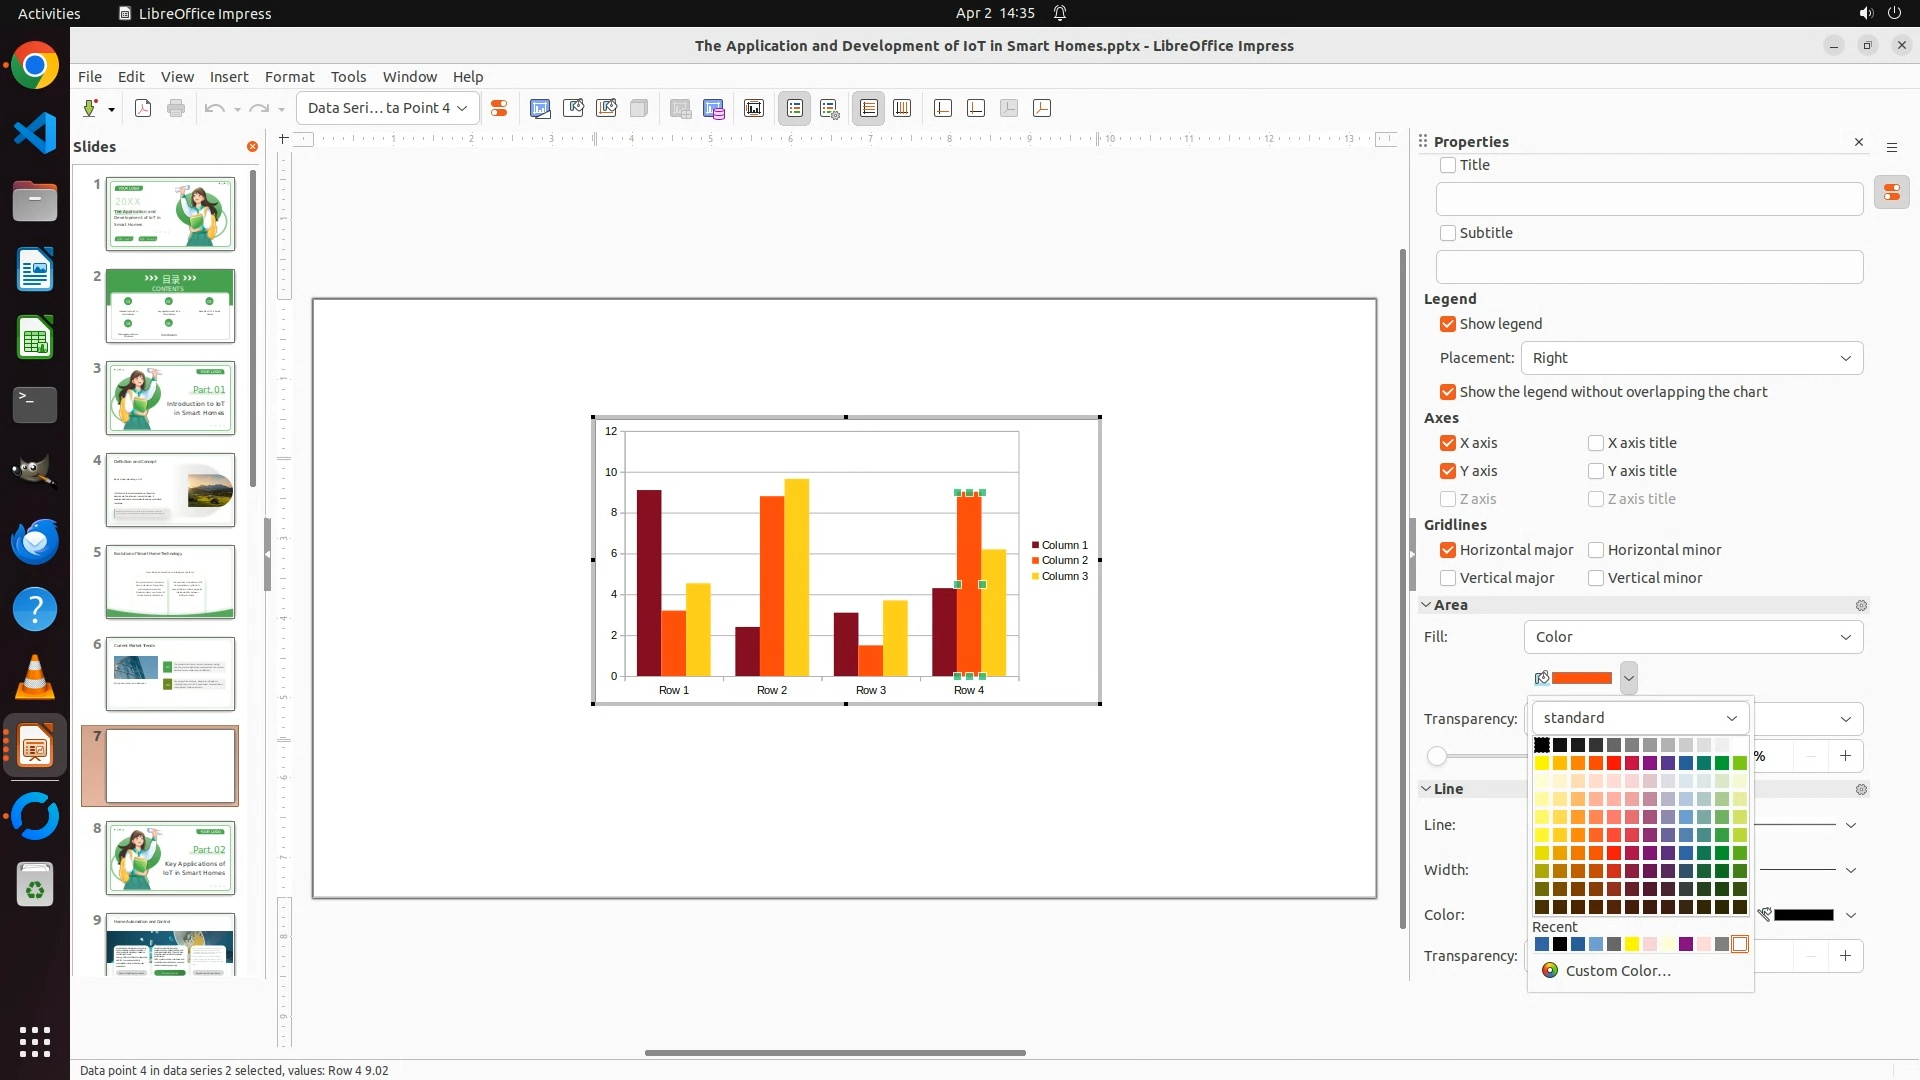Toggle the Legend On/Off toolbar icon
This screenshot has height=1080, width=1920.
tap(795, 109)
